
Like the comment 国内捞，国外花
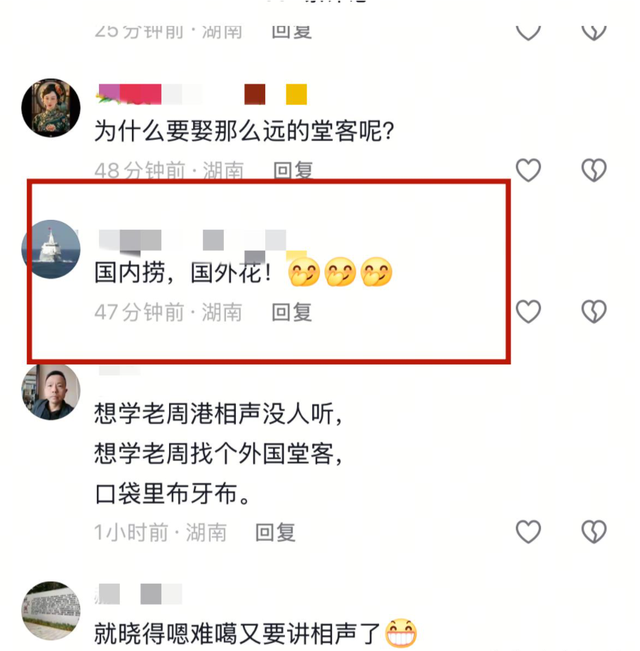point(528,311)
